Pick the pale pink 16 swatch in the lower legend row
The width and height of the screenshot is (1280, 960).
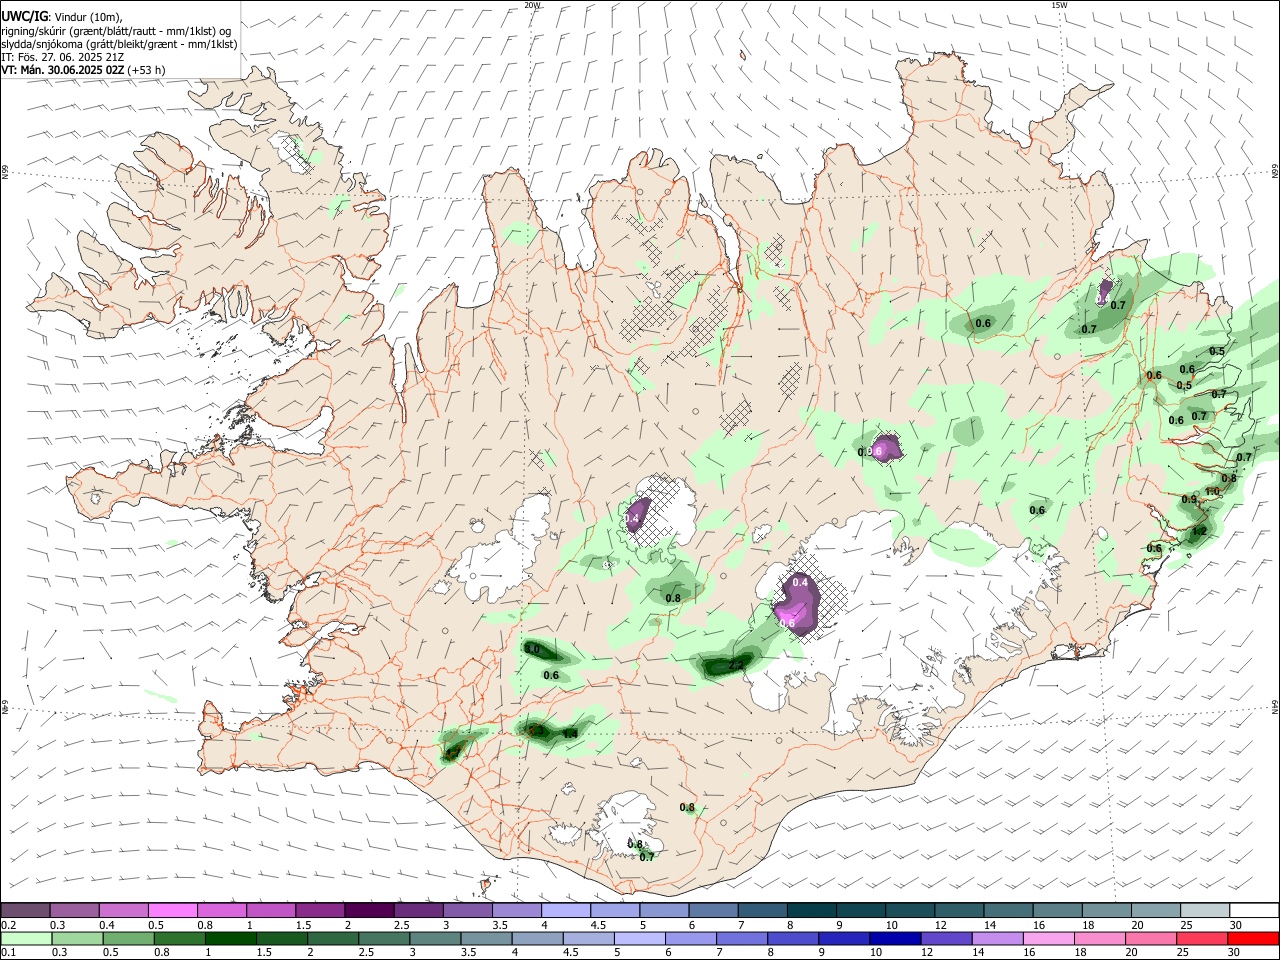(x=1048, y=938)
